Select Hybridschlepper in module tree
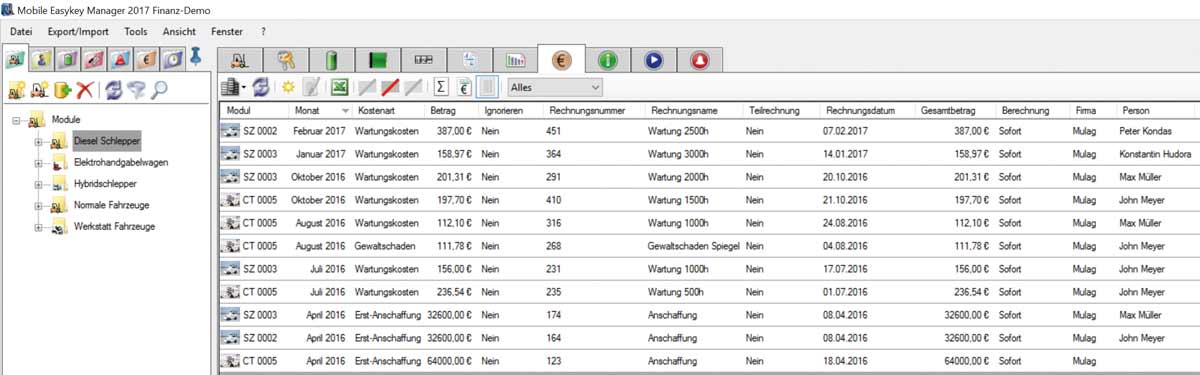Image resolution: width=1200 pixels, height=375 pixels. (105, 184)
